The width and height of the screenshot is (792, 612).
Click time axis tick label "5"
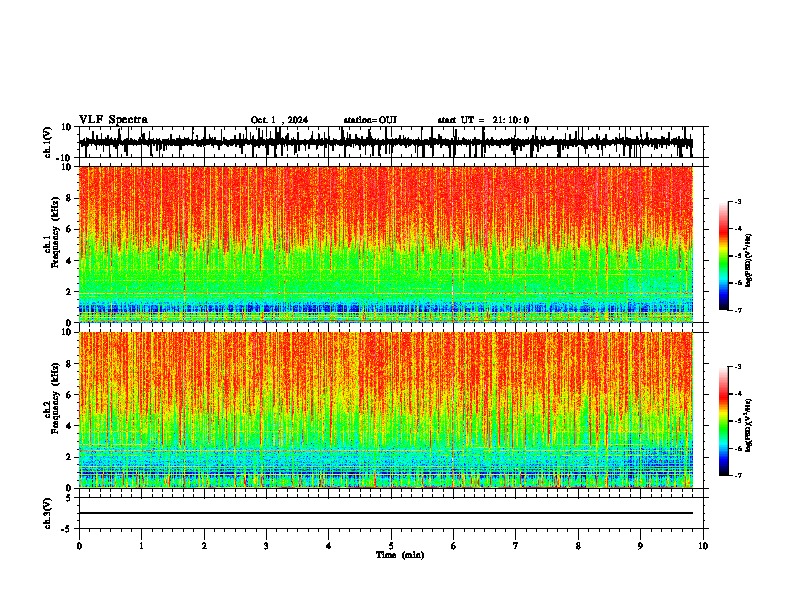[391, 546]
